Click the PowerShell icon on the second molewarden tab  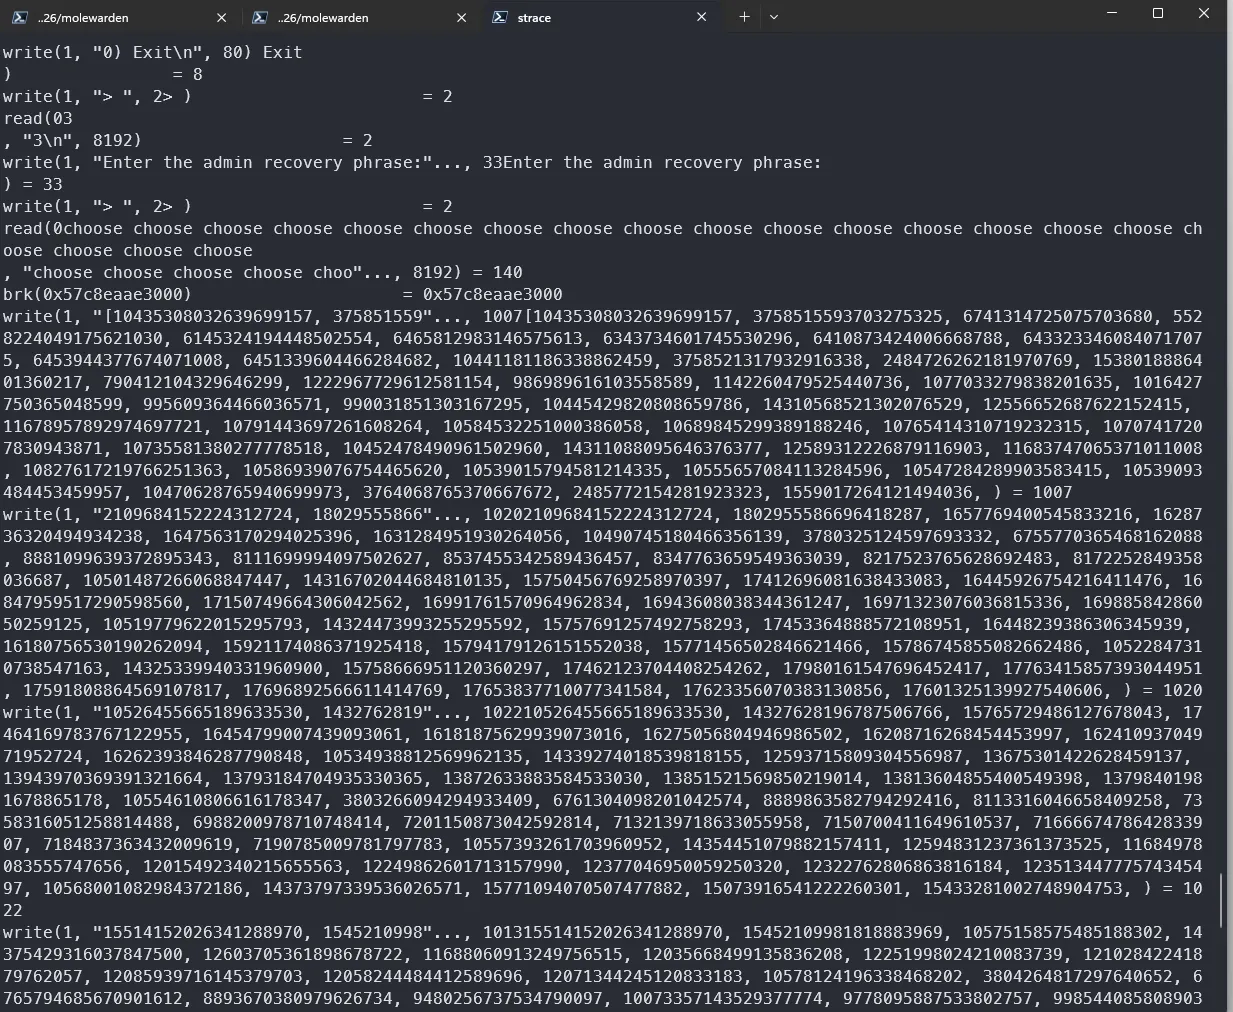pyautogui.click(x=260, y=17)
